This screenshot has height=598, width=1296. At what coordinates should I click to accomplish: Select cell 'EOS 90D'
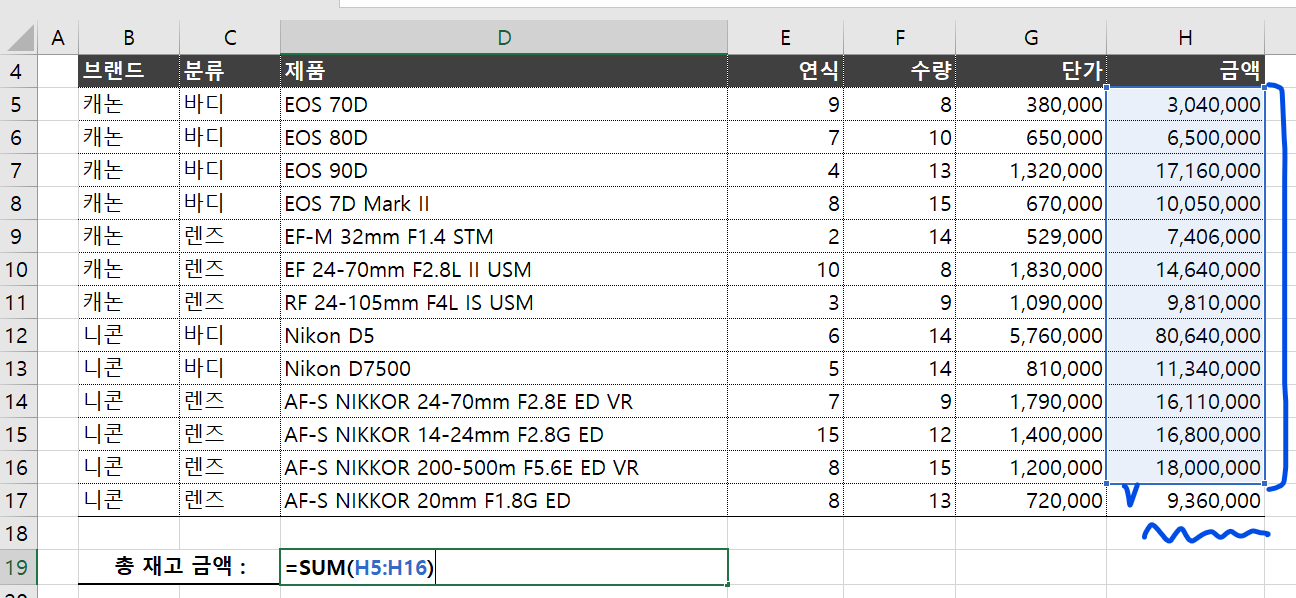pos(504,170)
